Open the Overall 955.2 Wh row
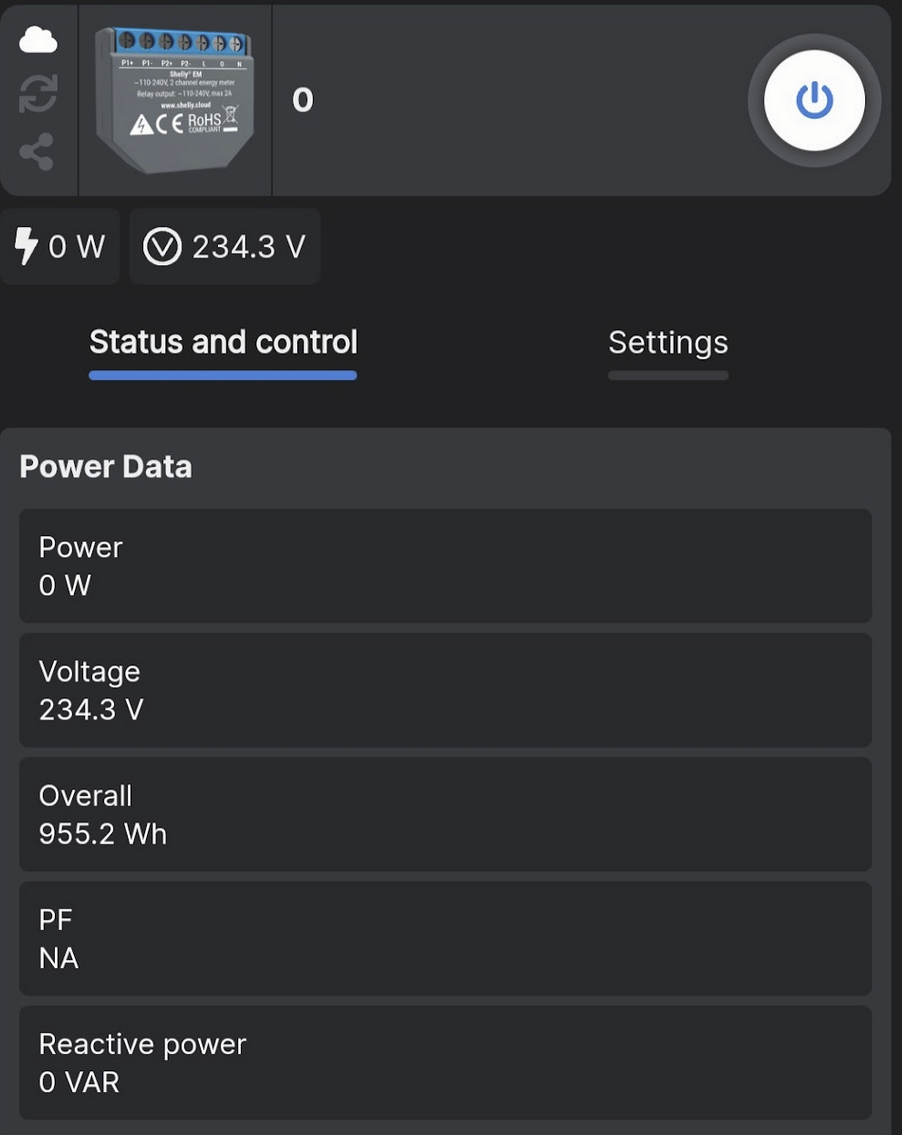The height and width of the screenshot is (1135, 902). point(445,815)
